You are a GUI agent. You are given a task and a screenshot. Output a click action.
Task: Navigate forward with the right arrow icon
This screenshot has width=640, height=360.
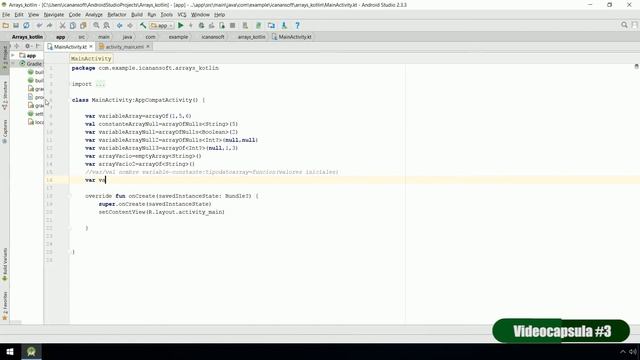tap(130, 25)
